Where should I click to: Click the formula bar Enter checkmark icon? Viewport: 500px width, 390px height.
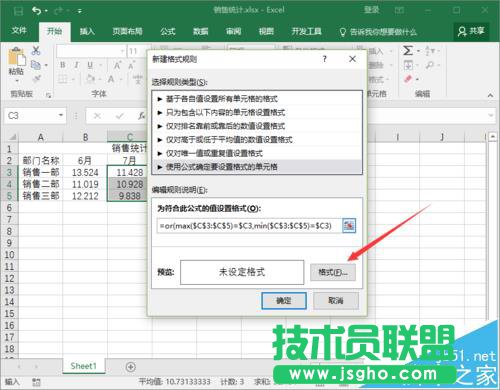point(120,116)
